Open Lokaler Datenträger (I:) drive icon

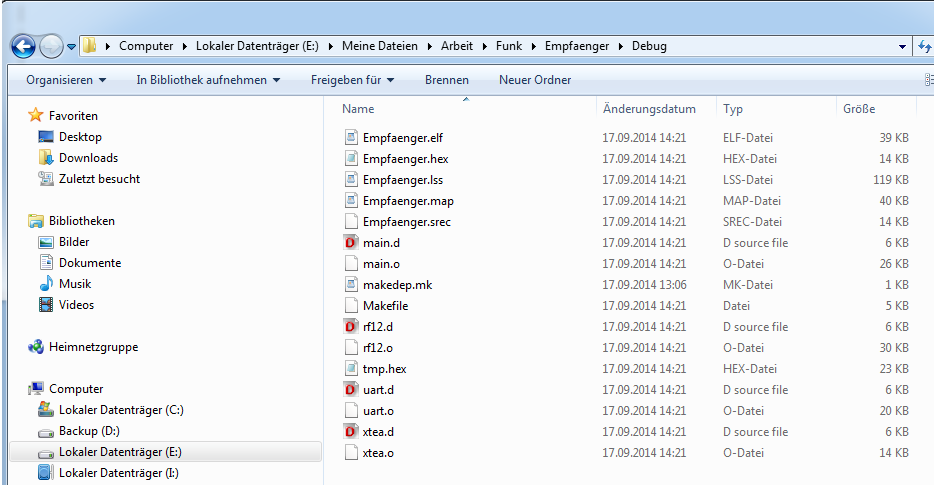(x=46, y=473)
